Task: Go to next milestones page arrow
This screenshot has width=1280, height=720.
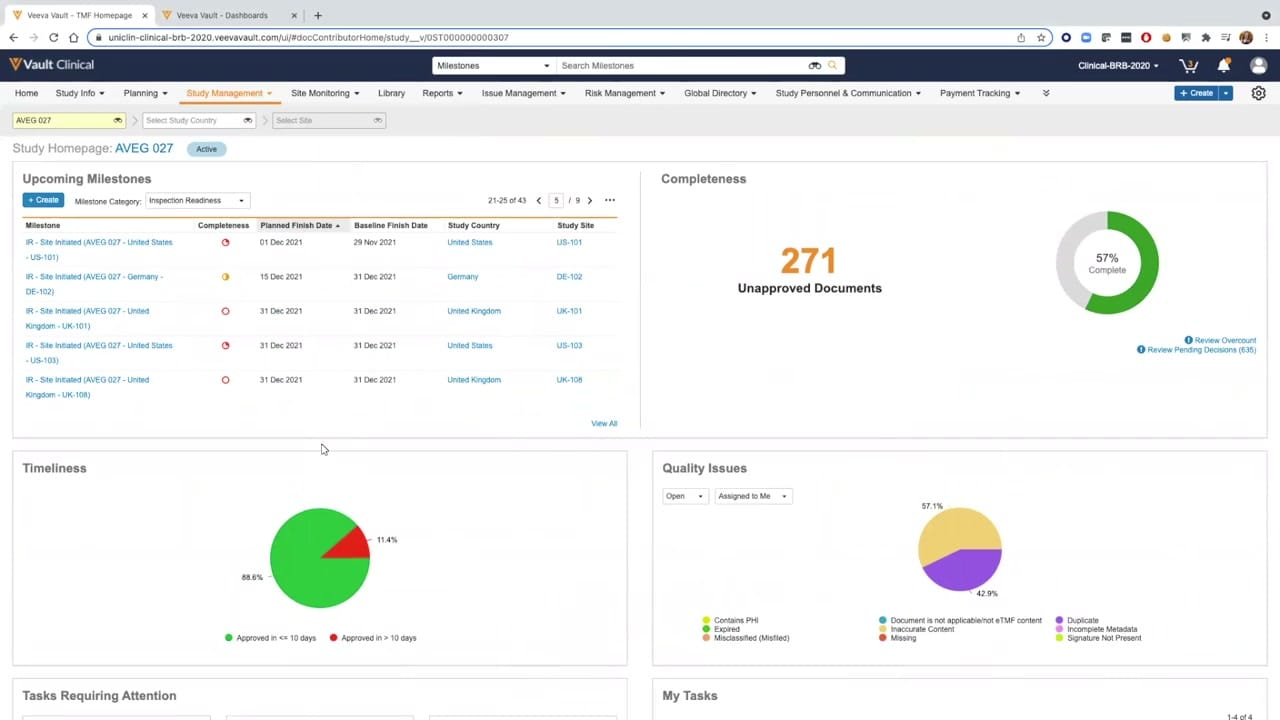Action: (x=590, y=200)
